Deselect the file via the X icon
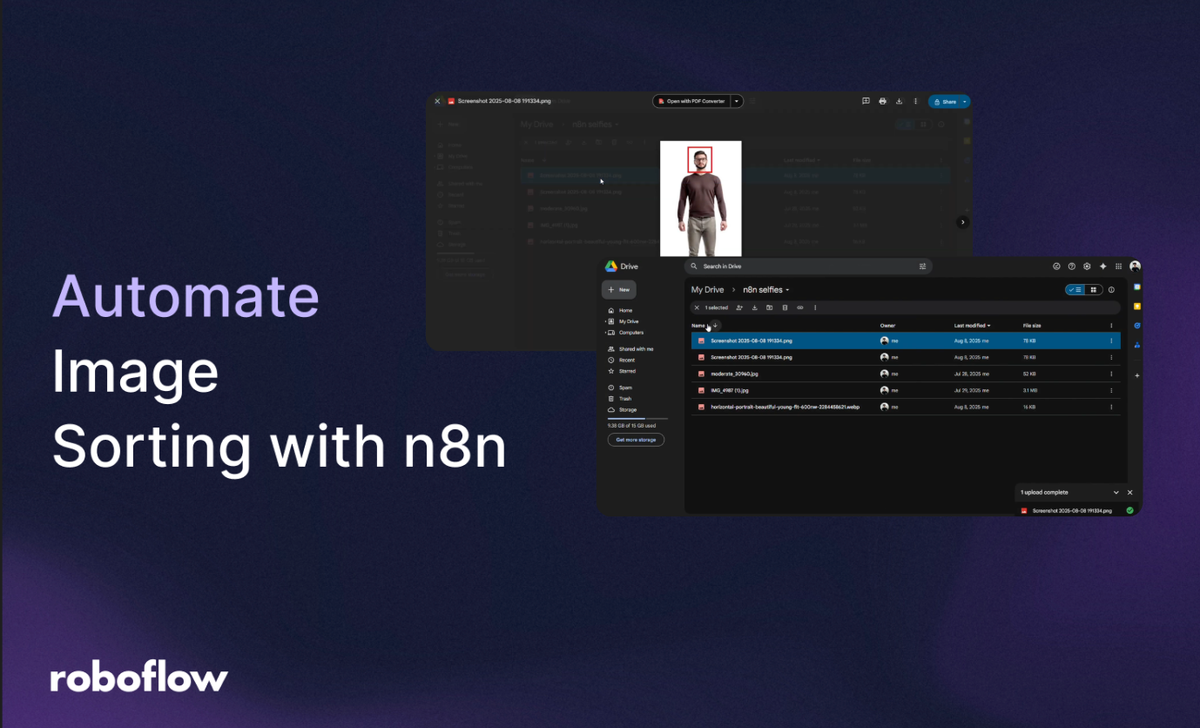This screenshot has width=1200, height=728. pos(697,307)
